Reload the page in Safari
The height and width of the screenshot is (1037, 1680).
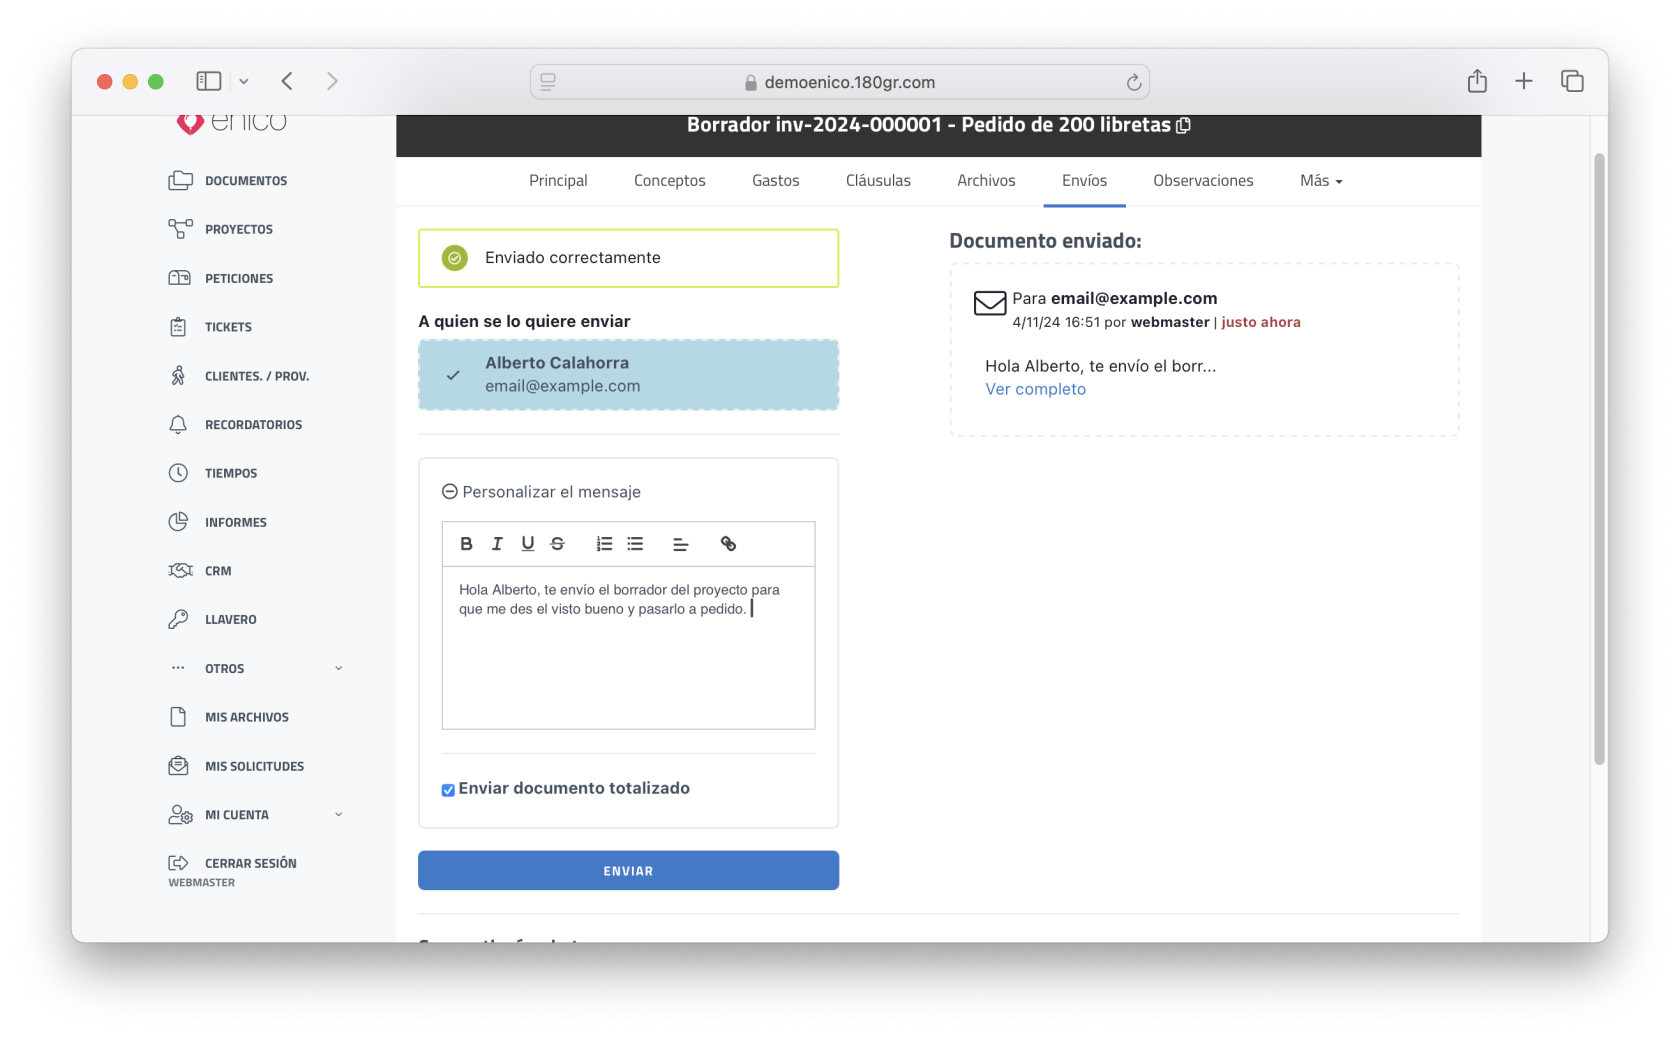[1133, 82]
